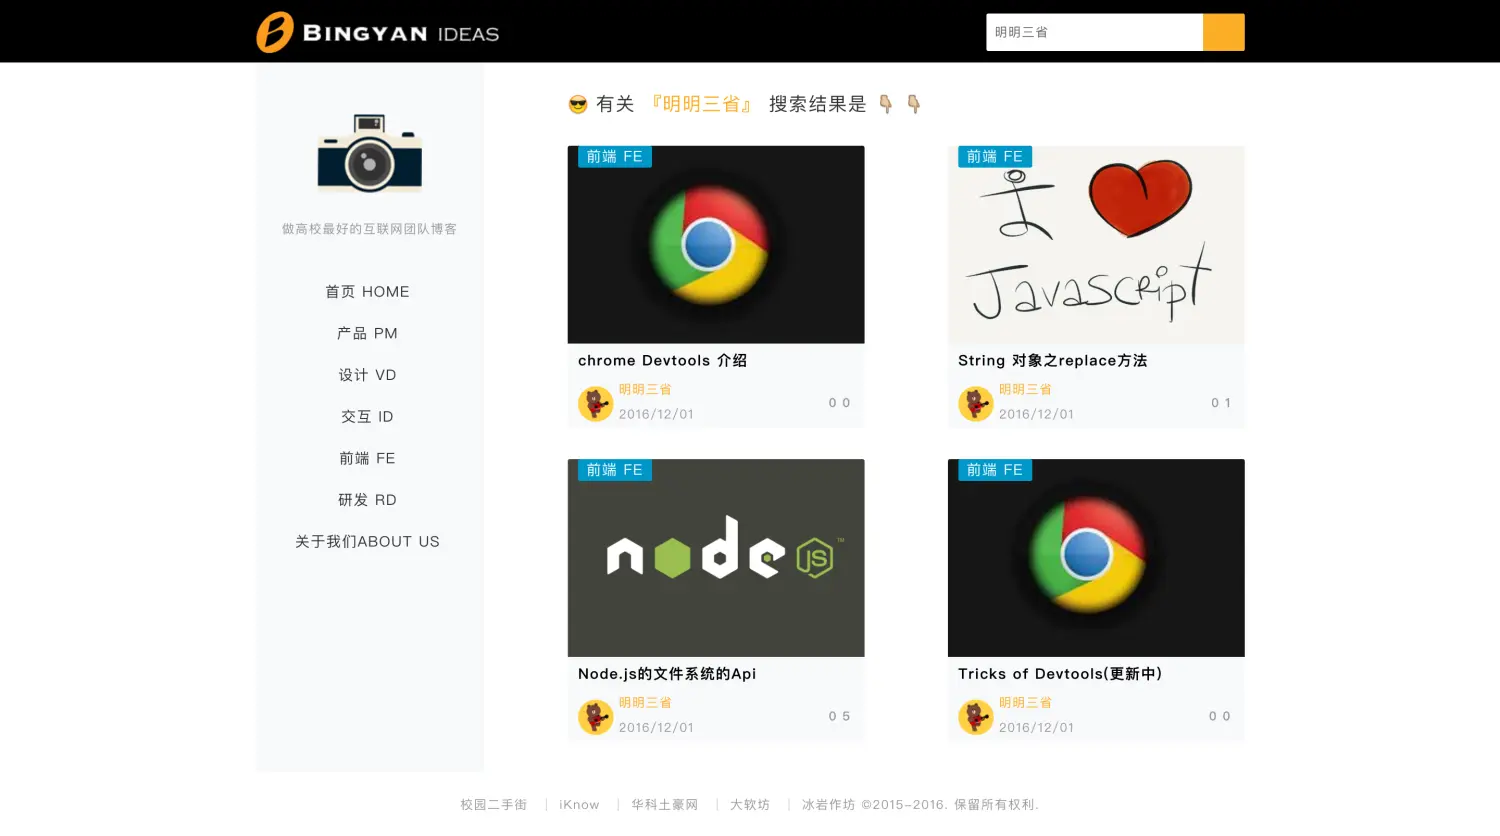
Task: Open the 产品 PM category
Action: tap(367, 333)
